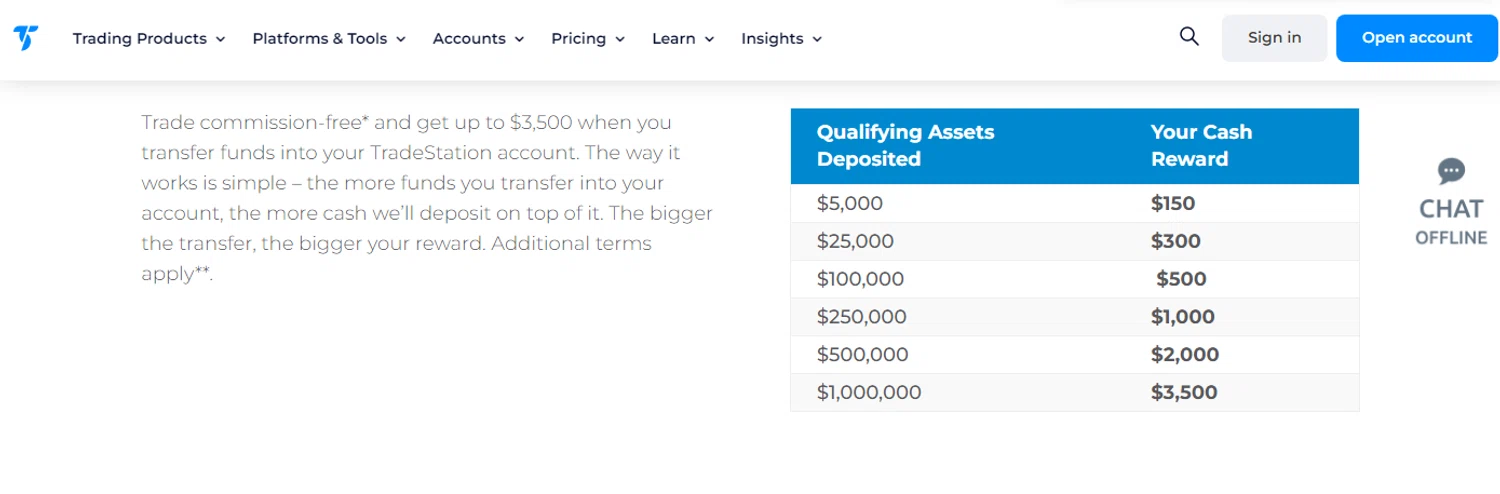Click the $2,000 cash reward value
Screen dimensions: 1500x494
click(x=1185, y=355)
